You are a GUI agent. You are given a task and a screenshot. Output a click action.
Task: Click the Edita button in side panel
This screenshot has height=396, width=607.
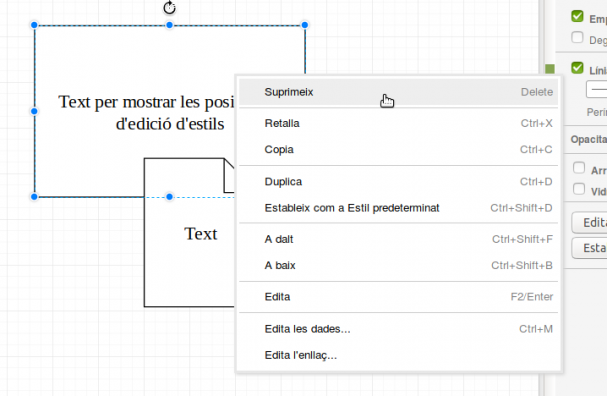(x=590, y=223)
